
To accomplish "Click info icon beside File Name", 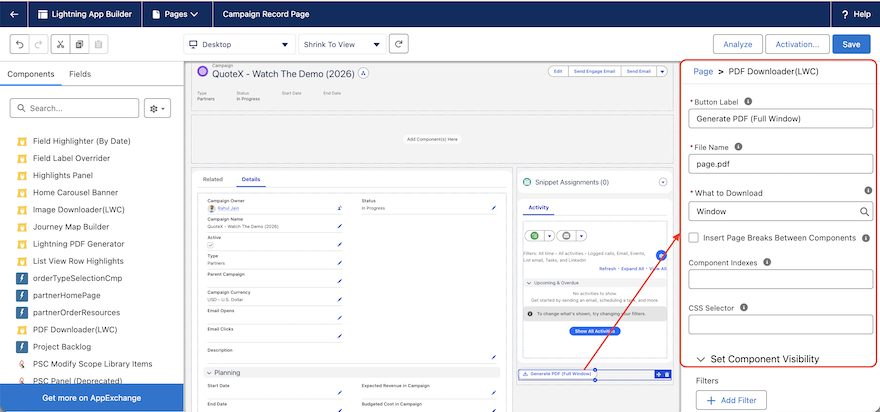I will click(x=739, y=147).
